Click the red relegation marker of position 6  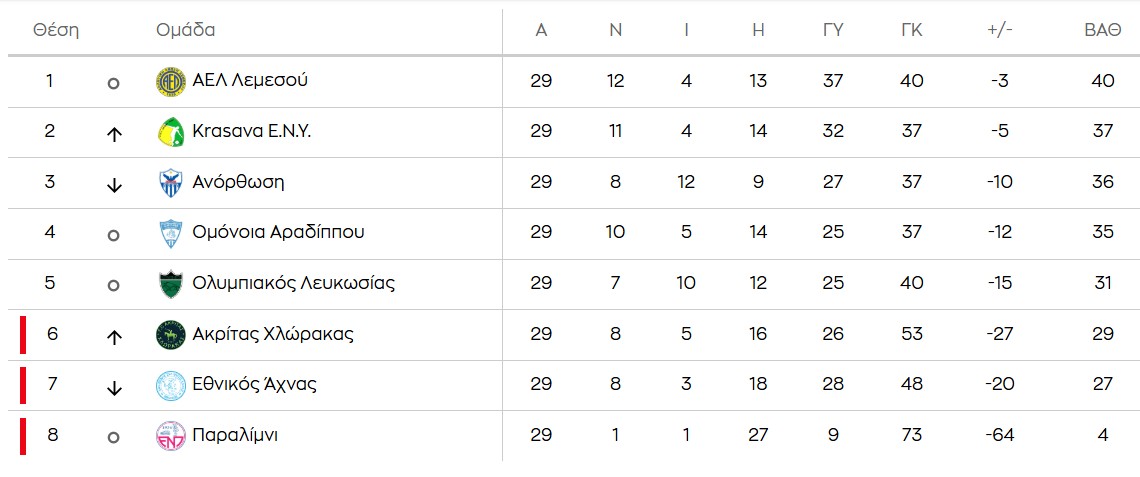click(23, 334)
